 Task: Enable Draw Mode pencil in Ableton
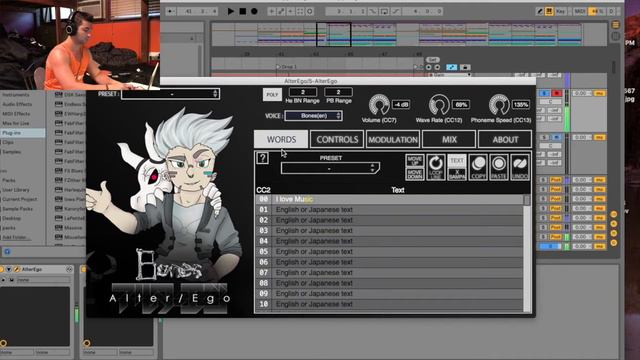coord(540,11)
